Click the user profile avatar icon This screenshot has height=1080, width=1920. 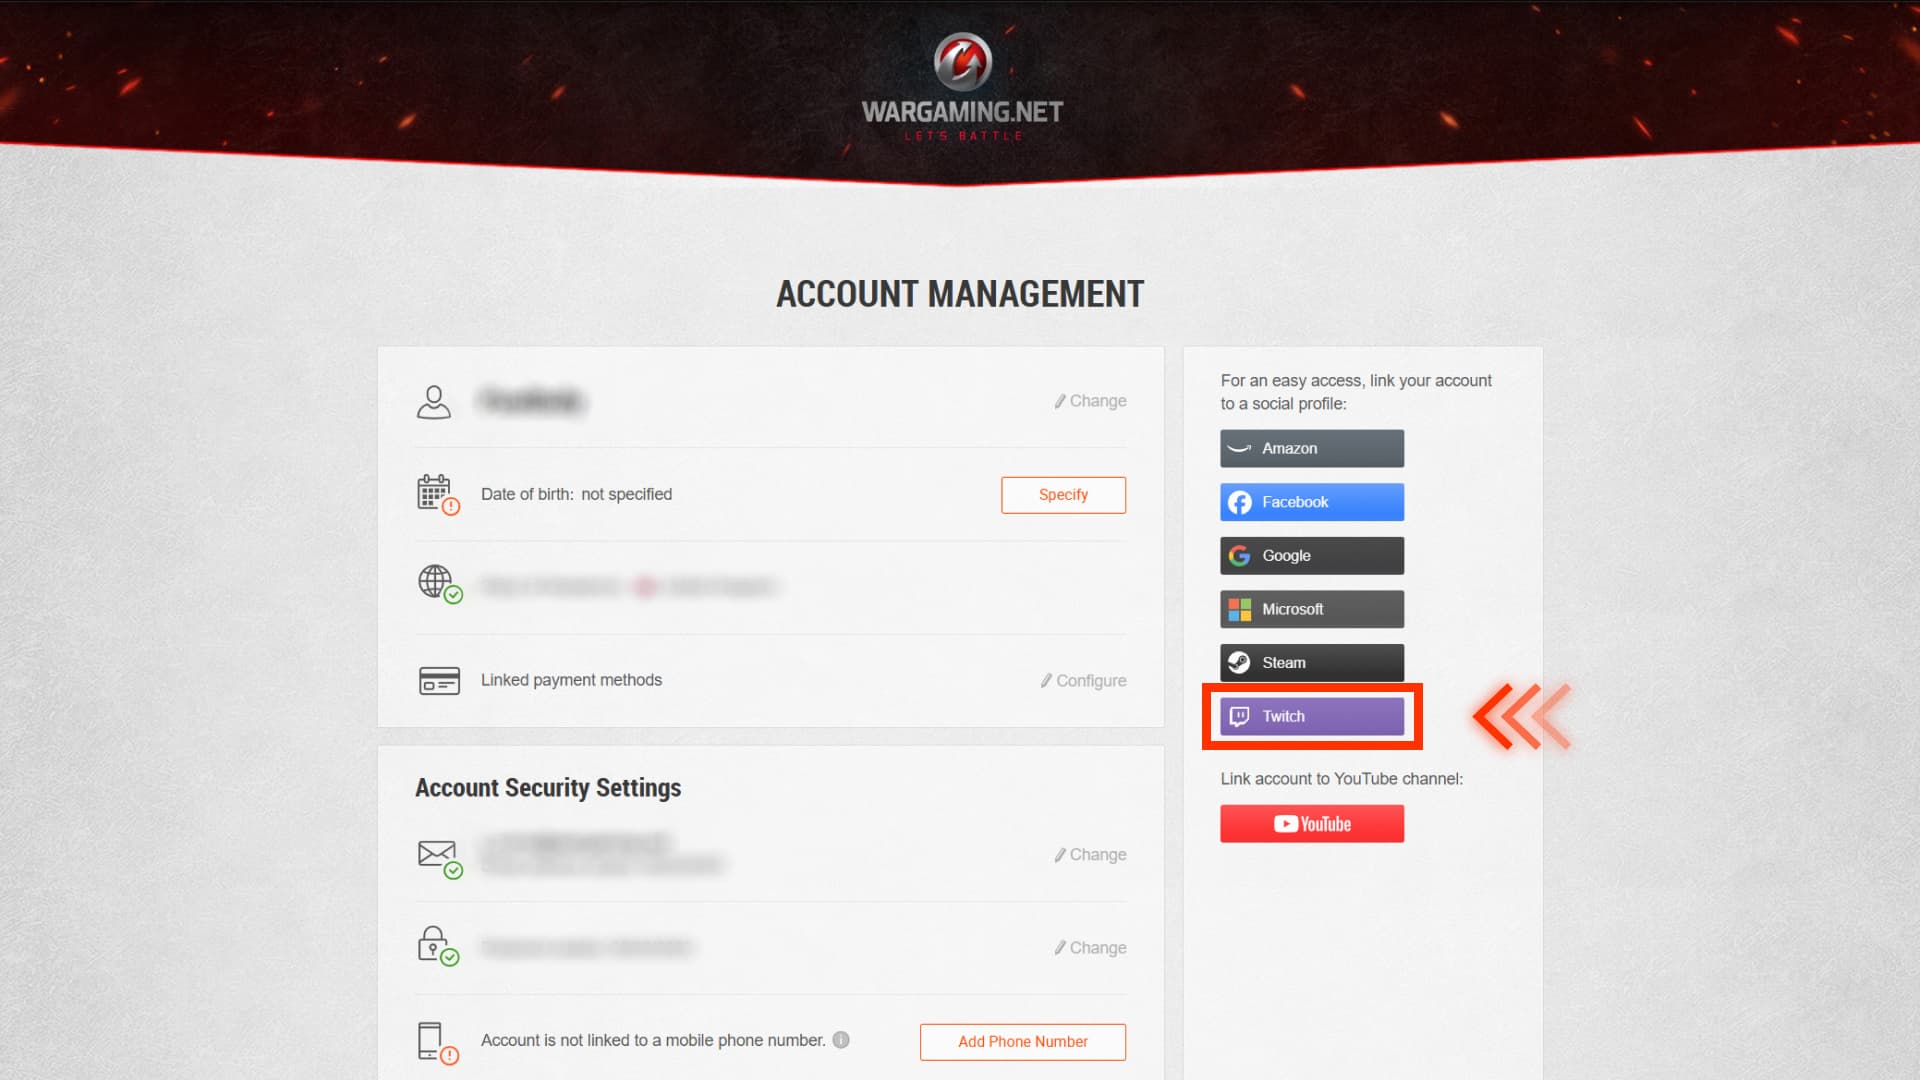coord(433,402)
